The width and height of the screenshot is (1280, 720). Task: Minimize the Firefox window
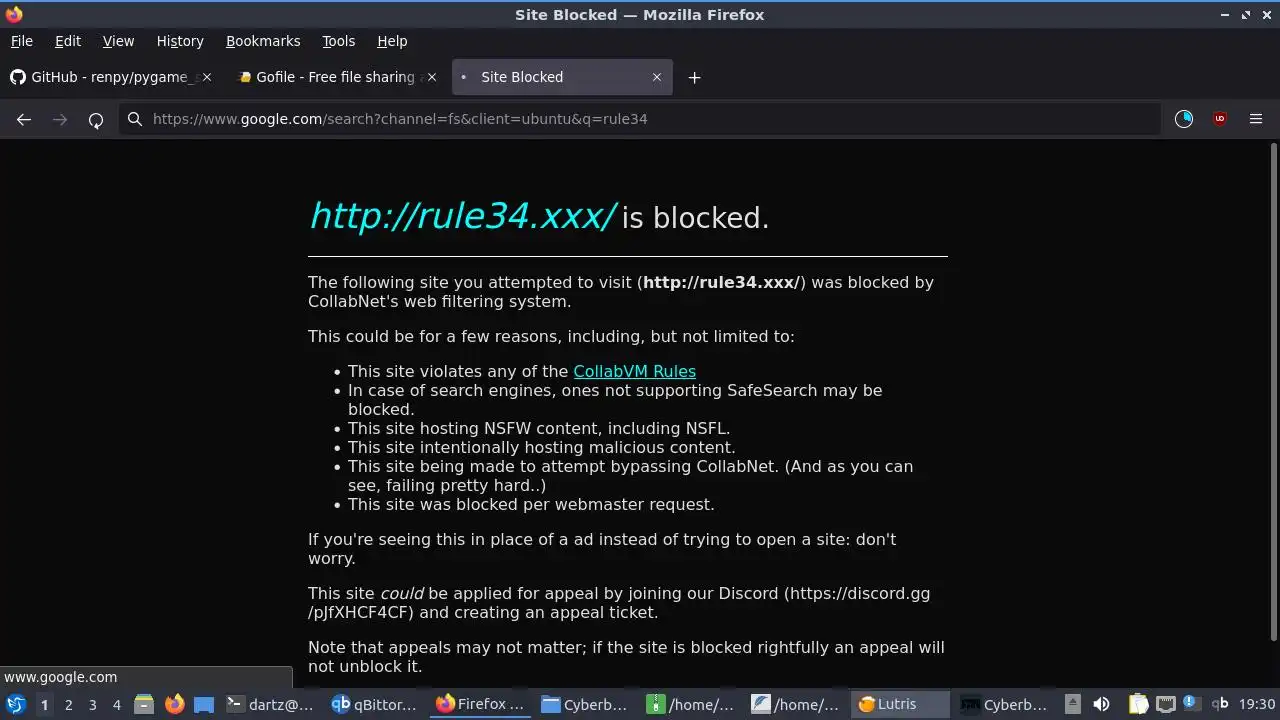pyautogui.click(x=1225, y=15)
